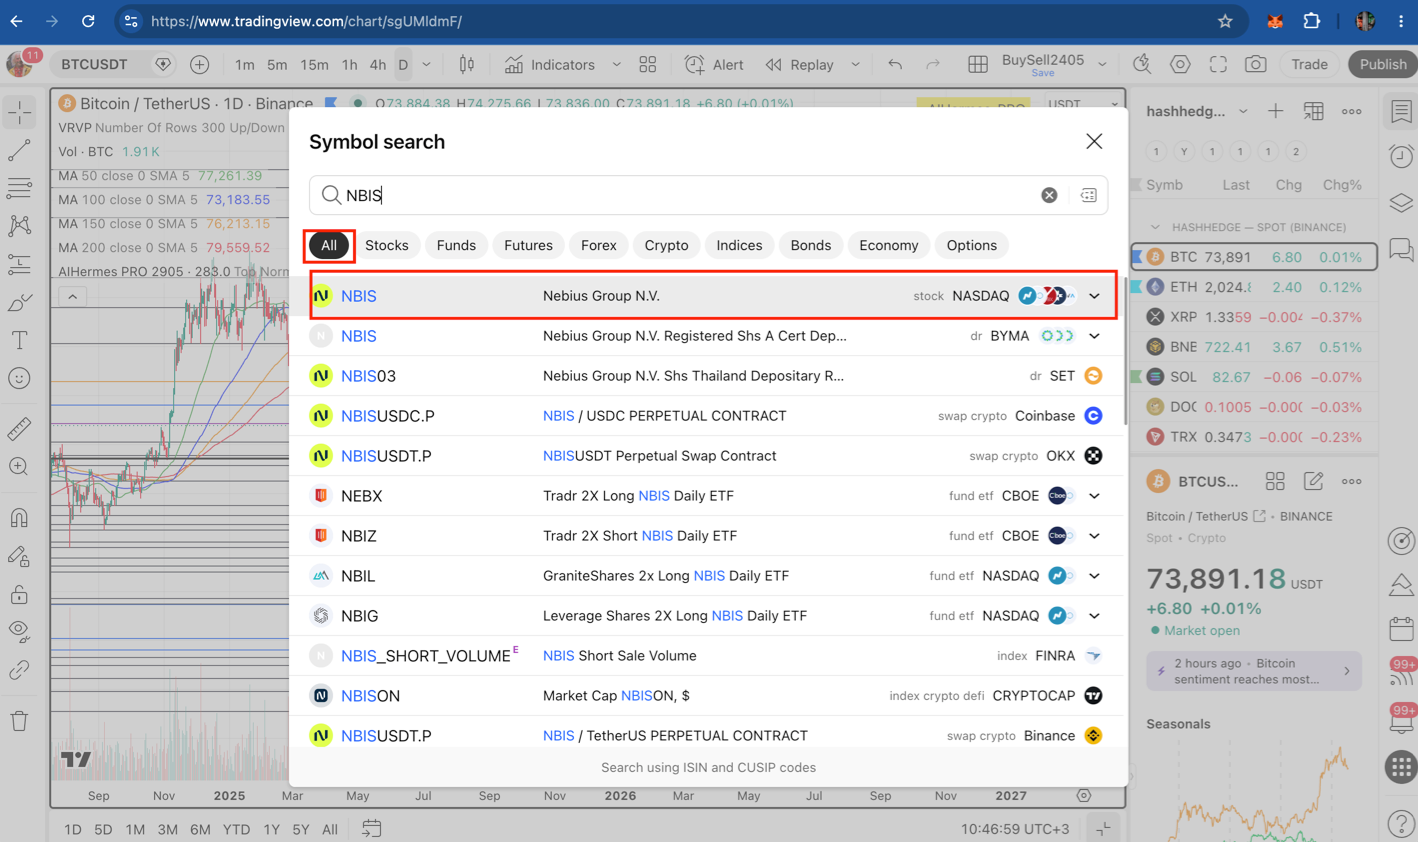This screenshot has height=842, width=1419.
Task: Open the emoji icons tool
Action: 20,378
